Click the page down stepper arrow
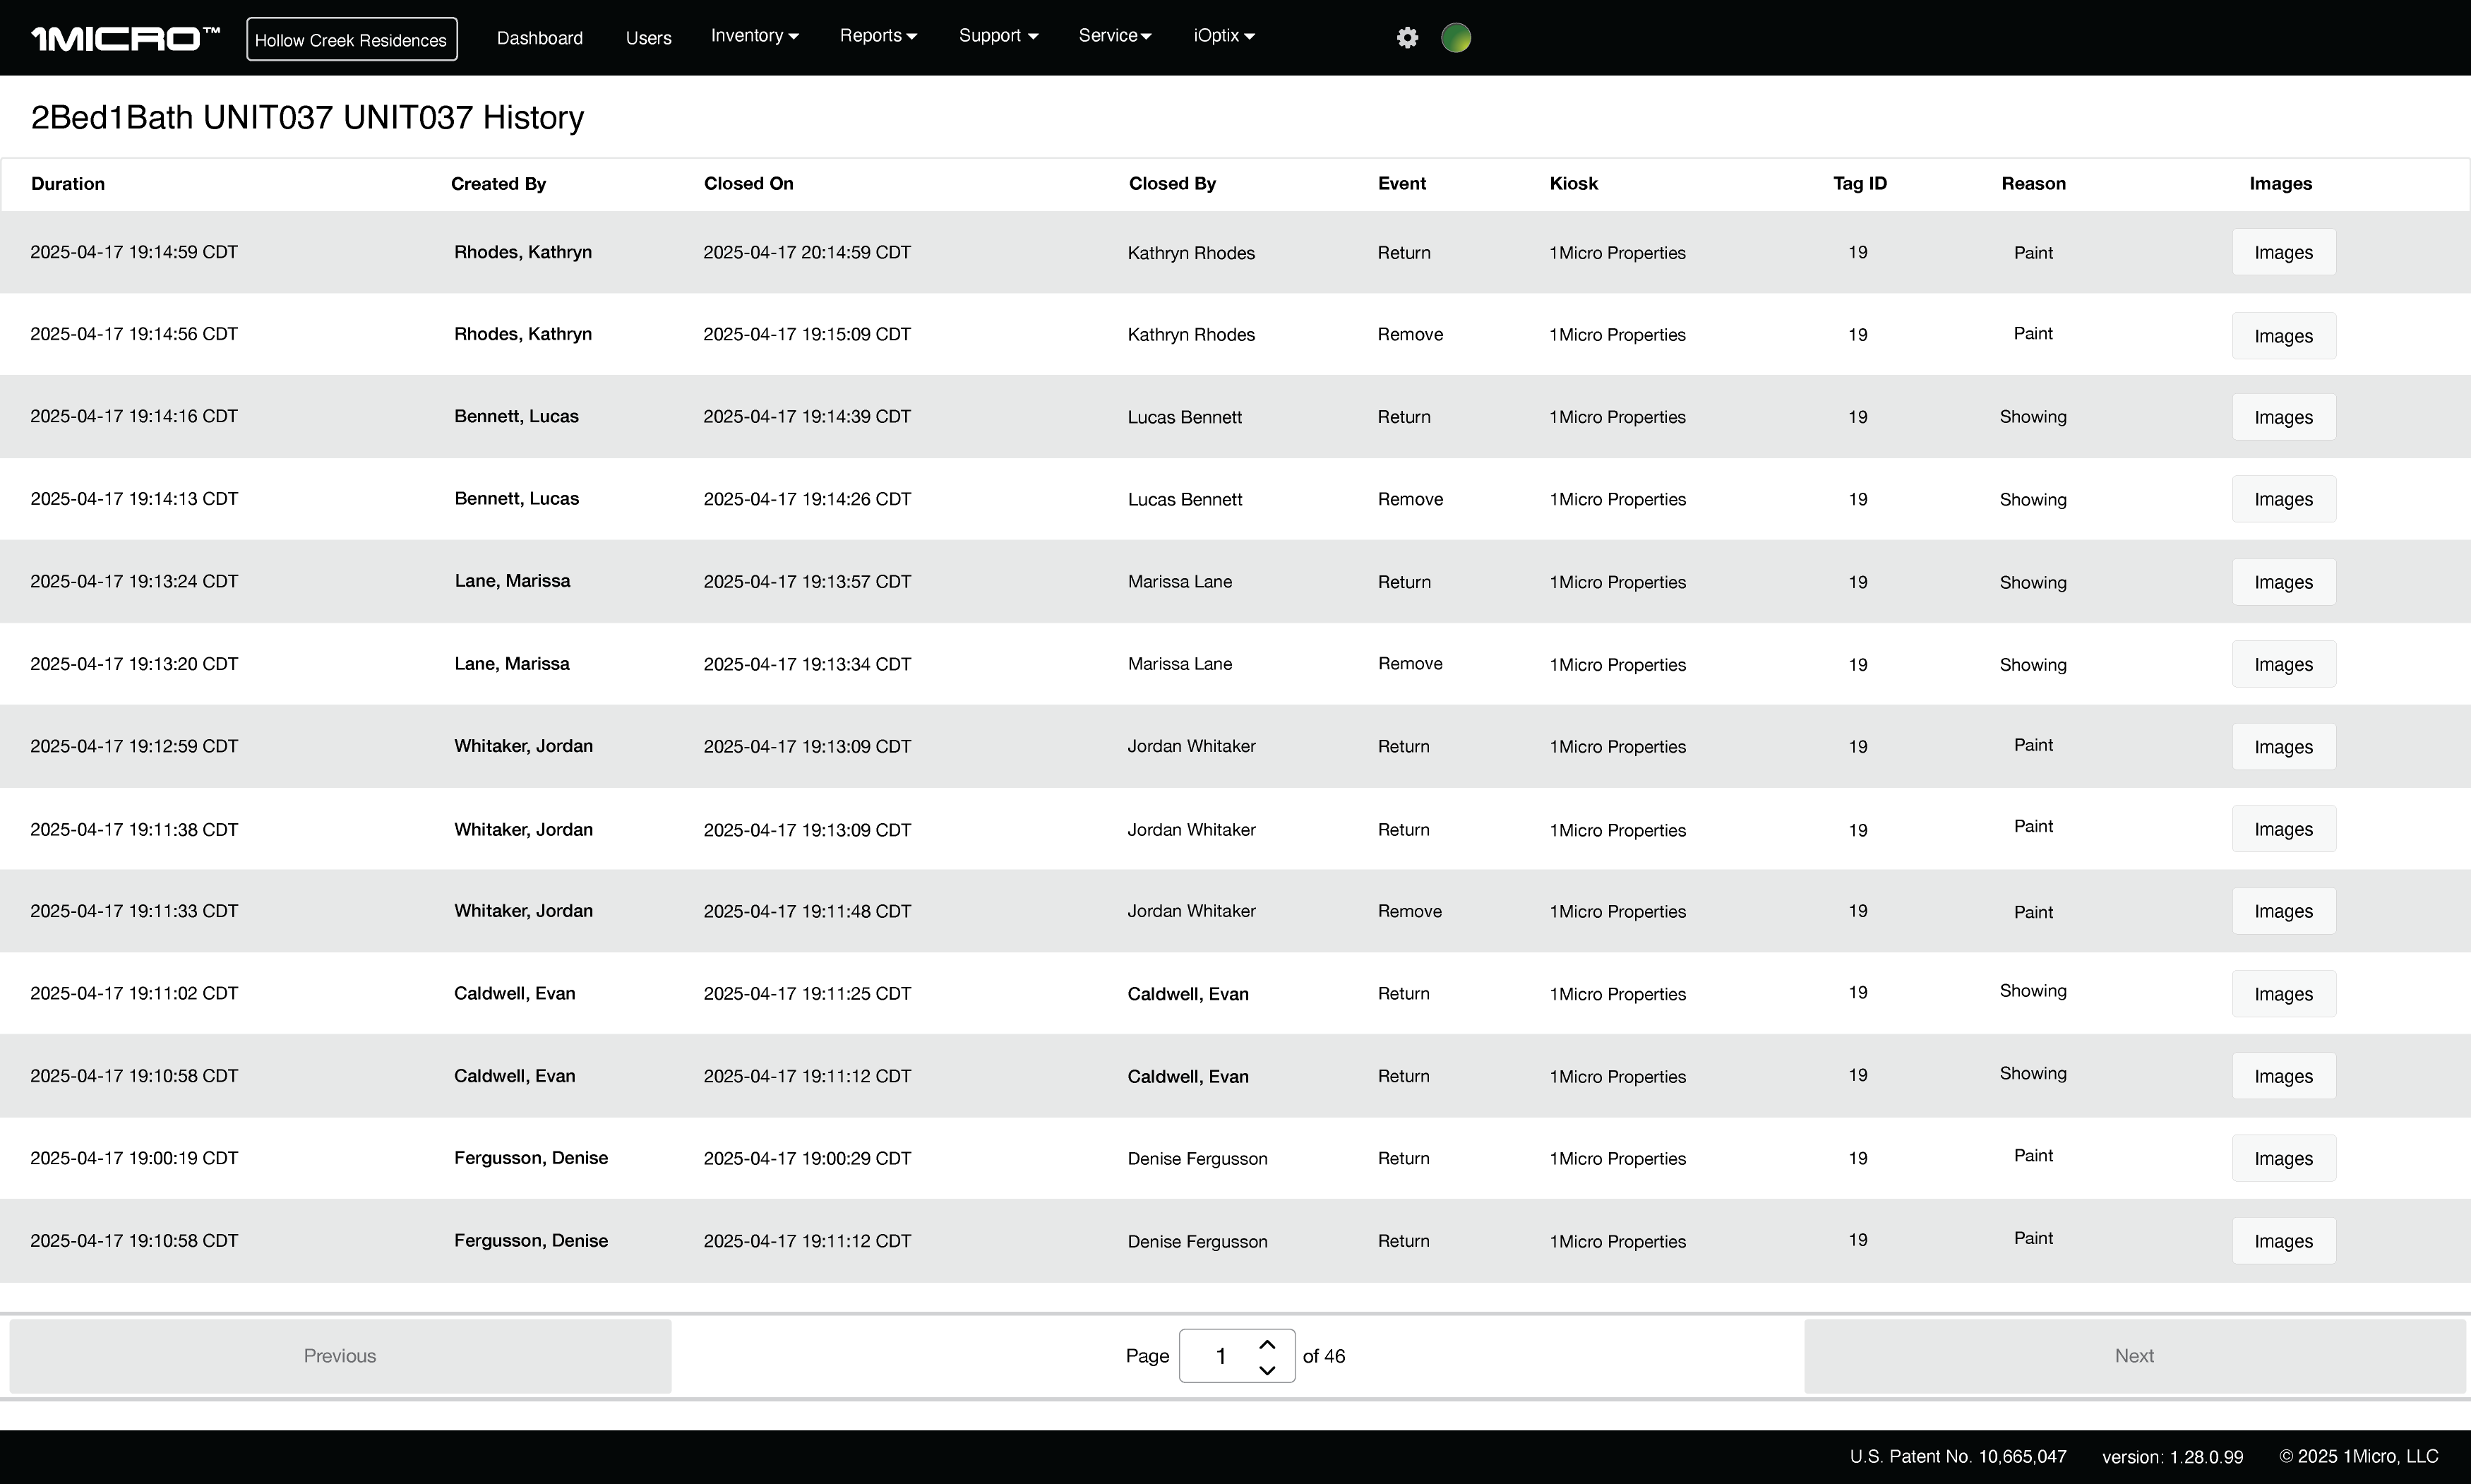This screenshot has width=2471, height=1484. 1268,1369
